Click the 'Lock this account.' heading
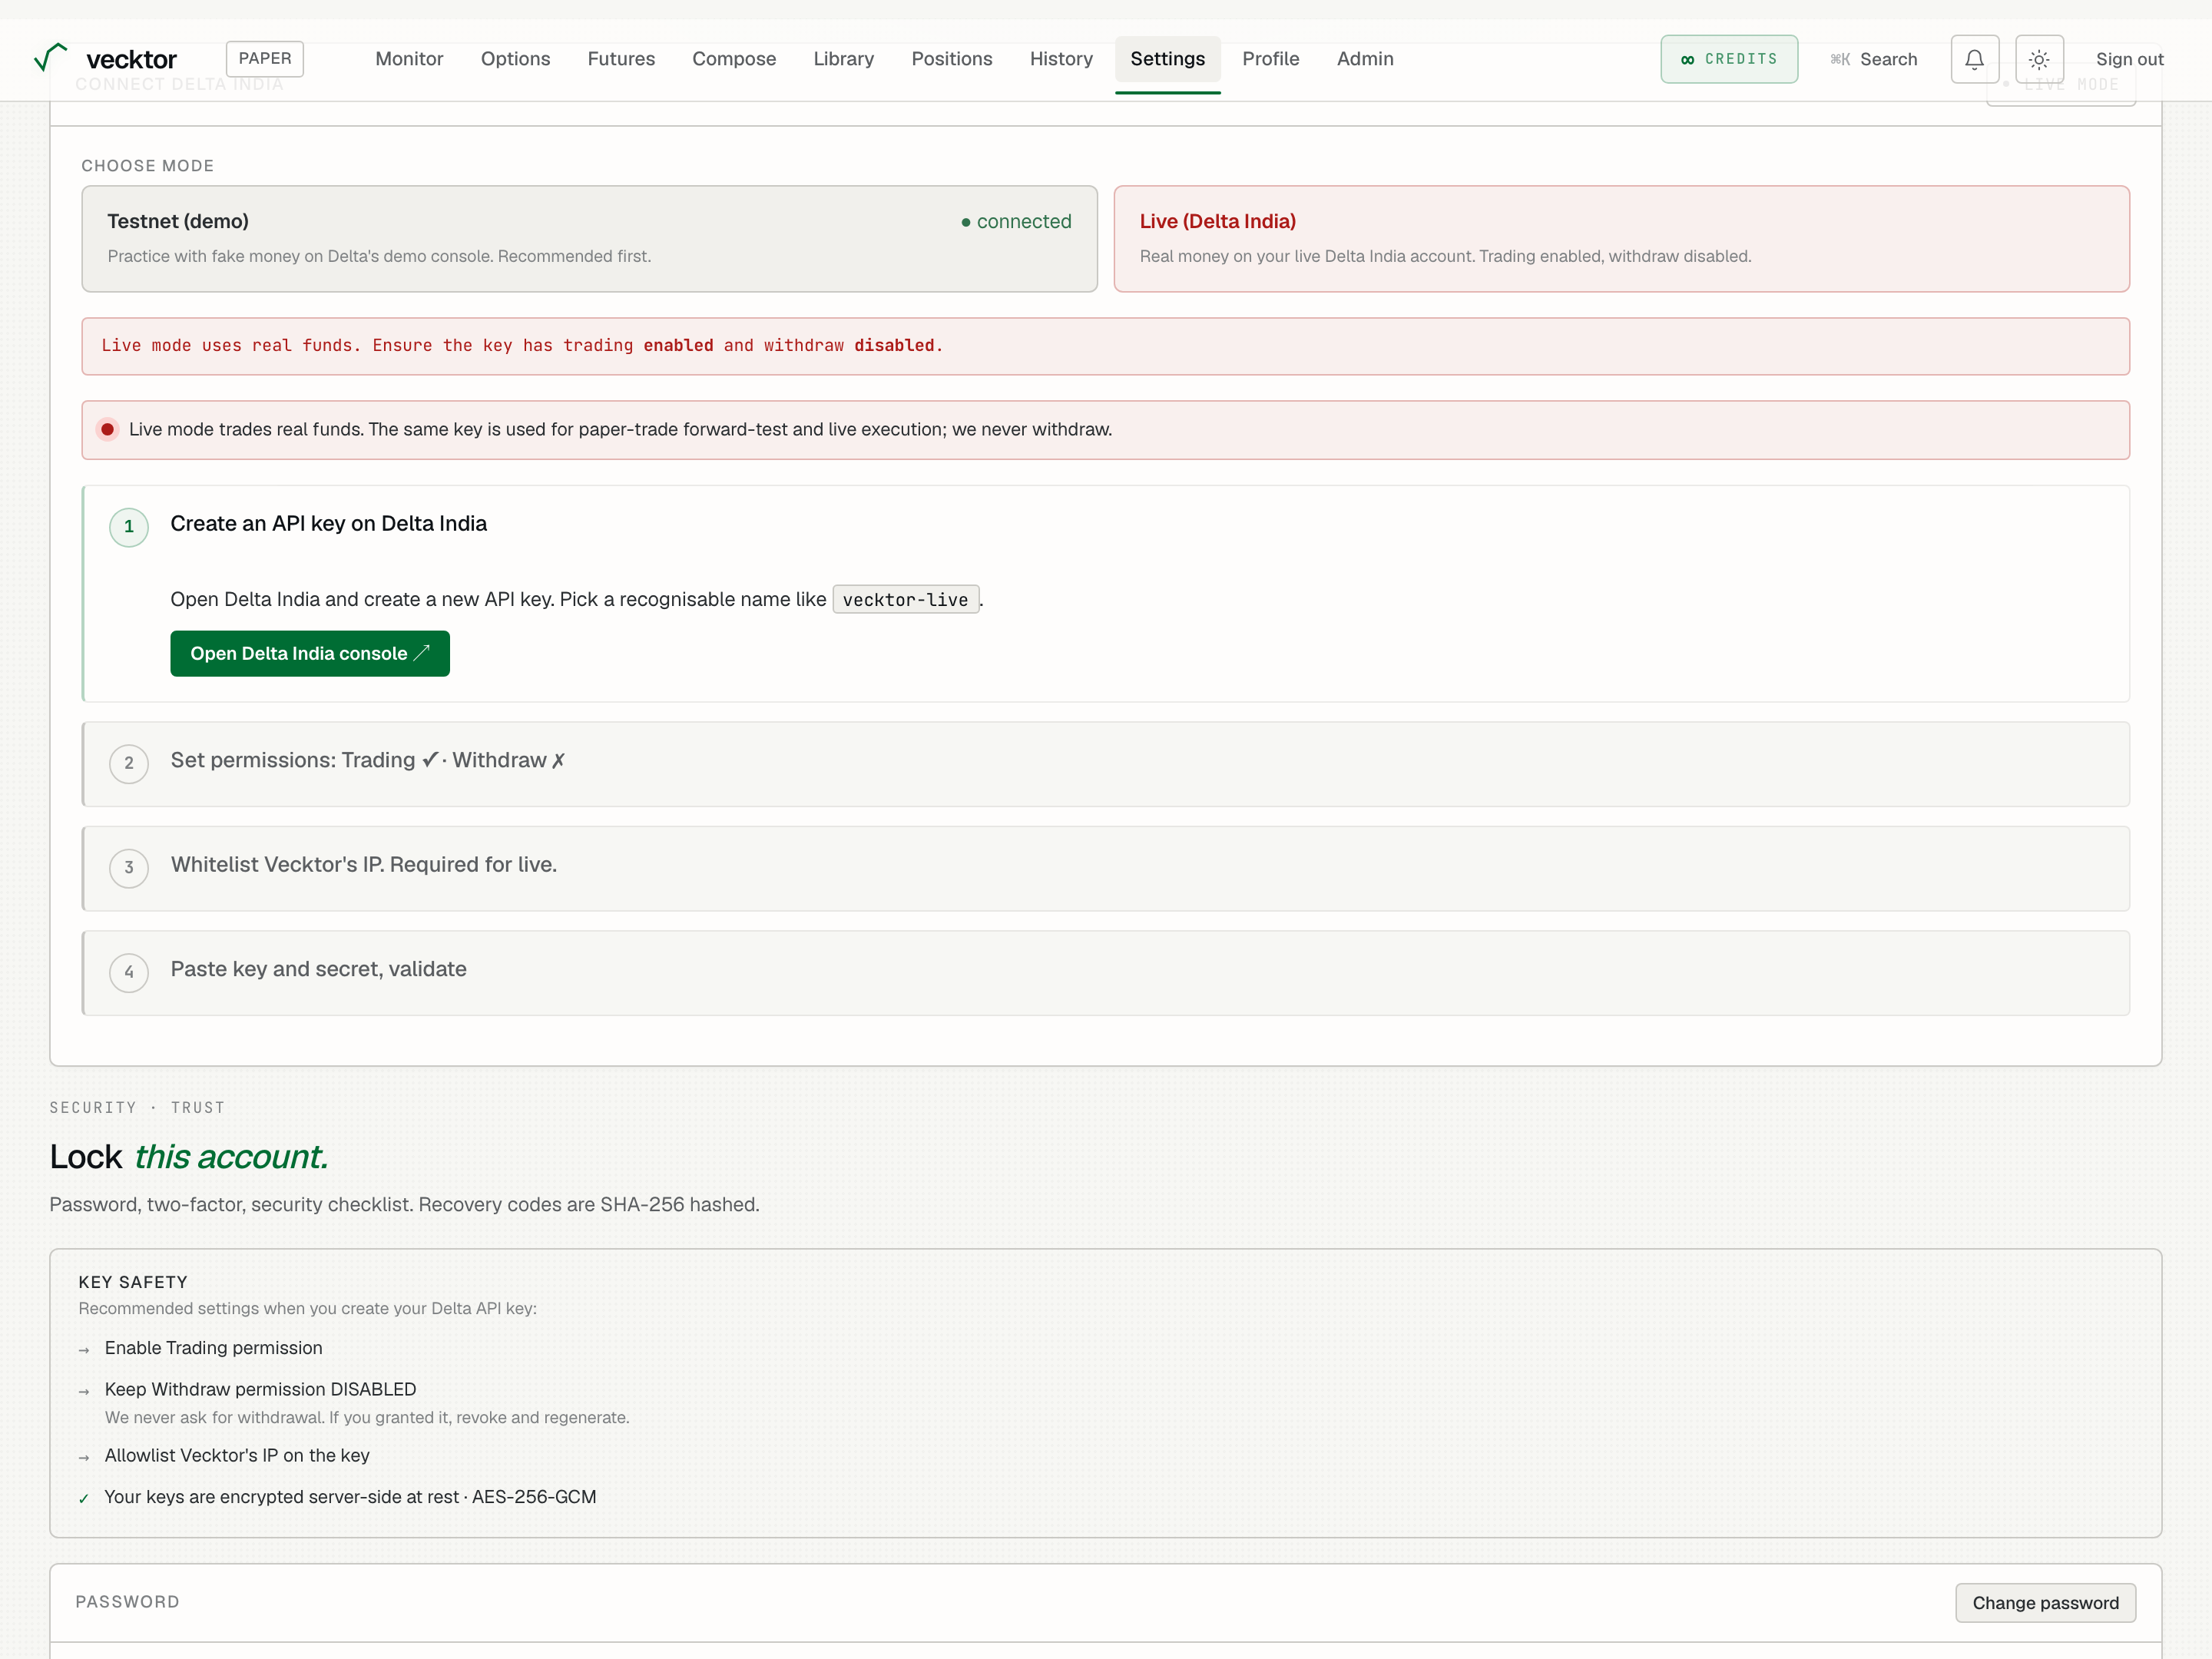The height and width of the screenshot is (1659, 2212). (x=189, y=1157)
